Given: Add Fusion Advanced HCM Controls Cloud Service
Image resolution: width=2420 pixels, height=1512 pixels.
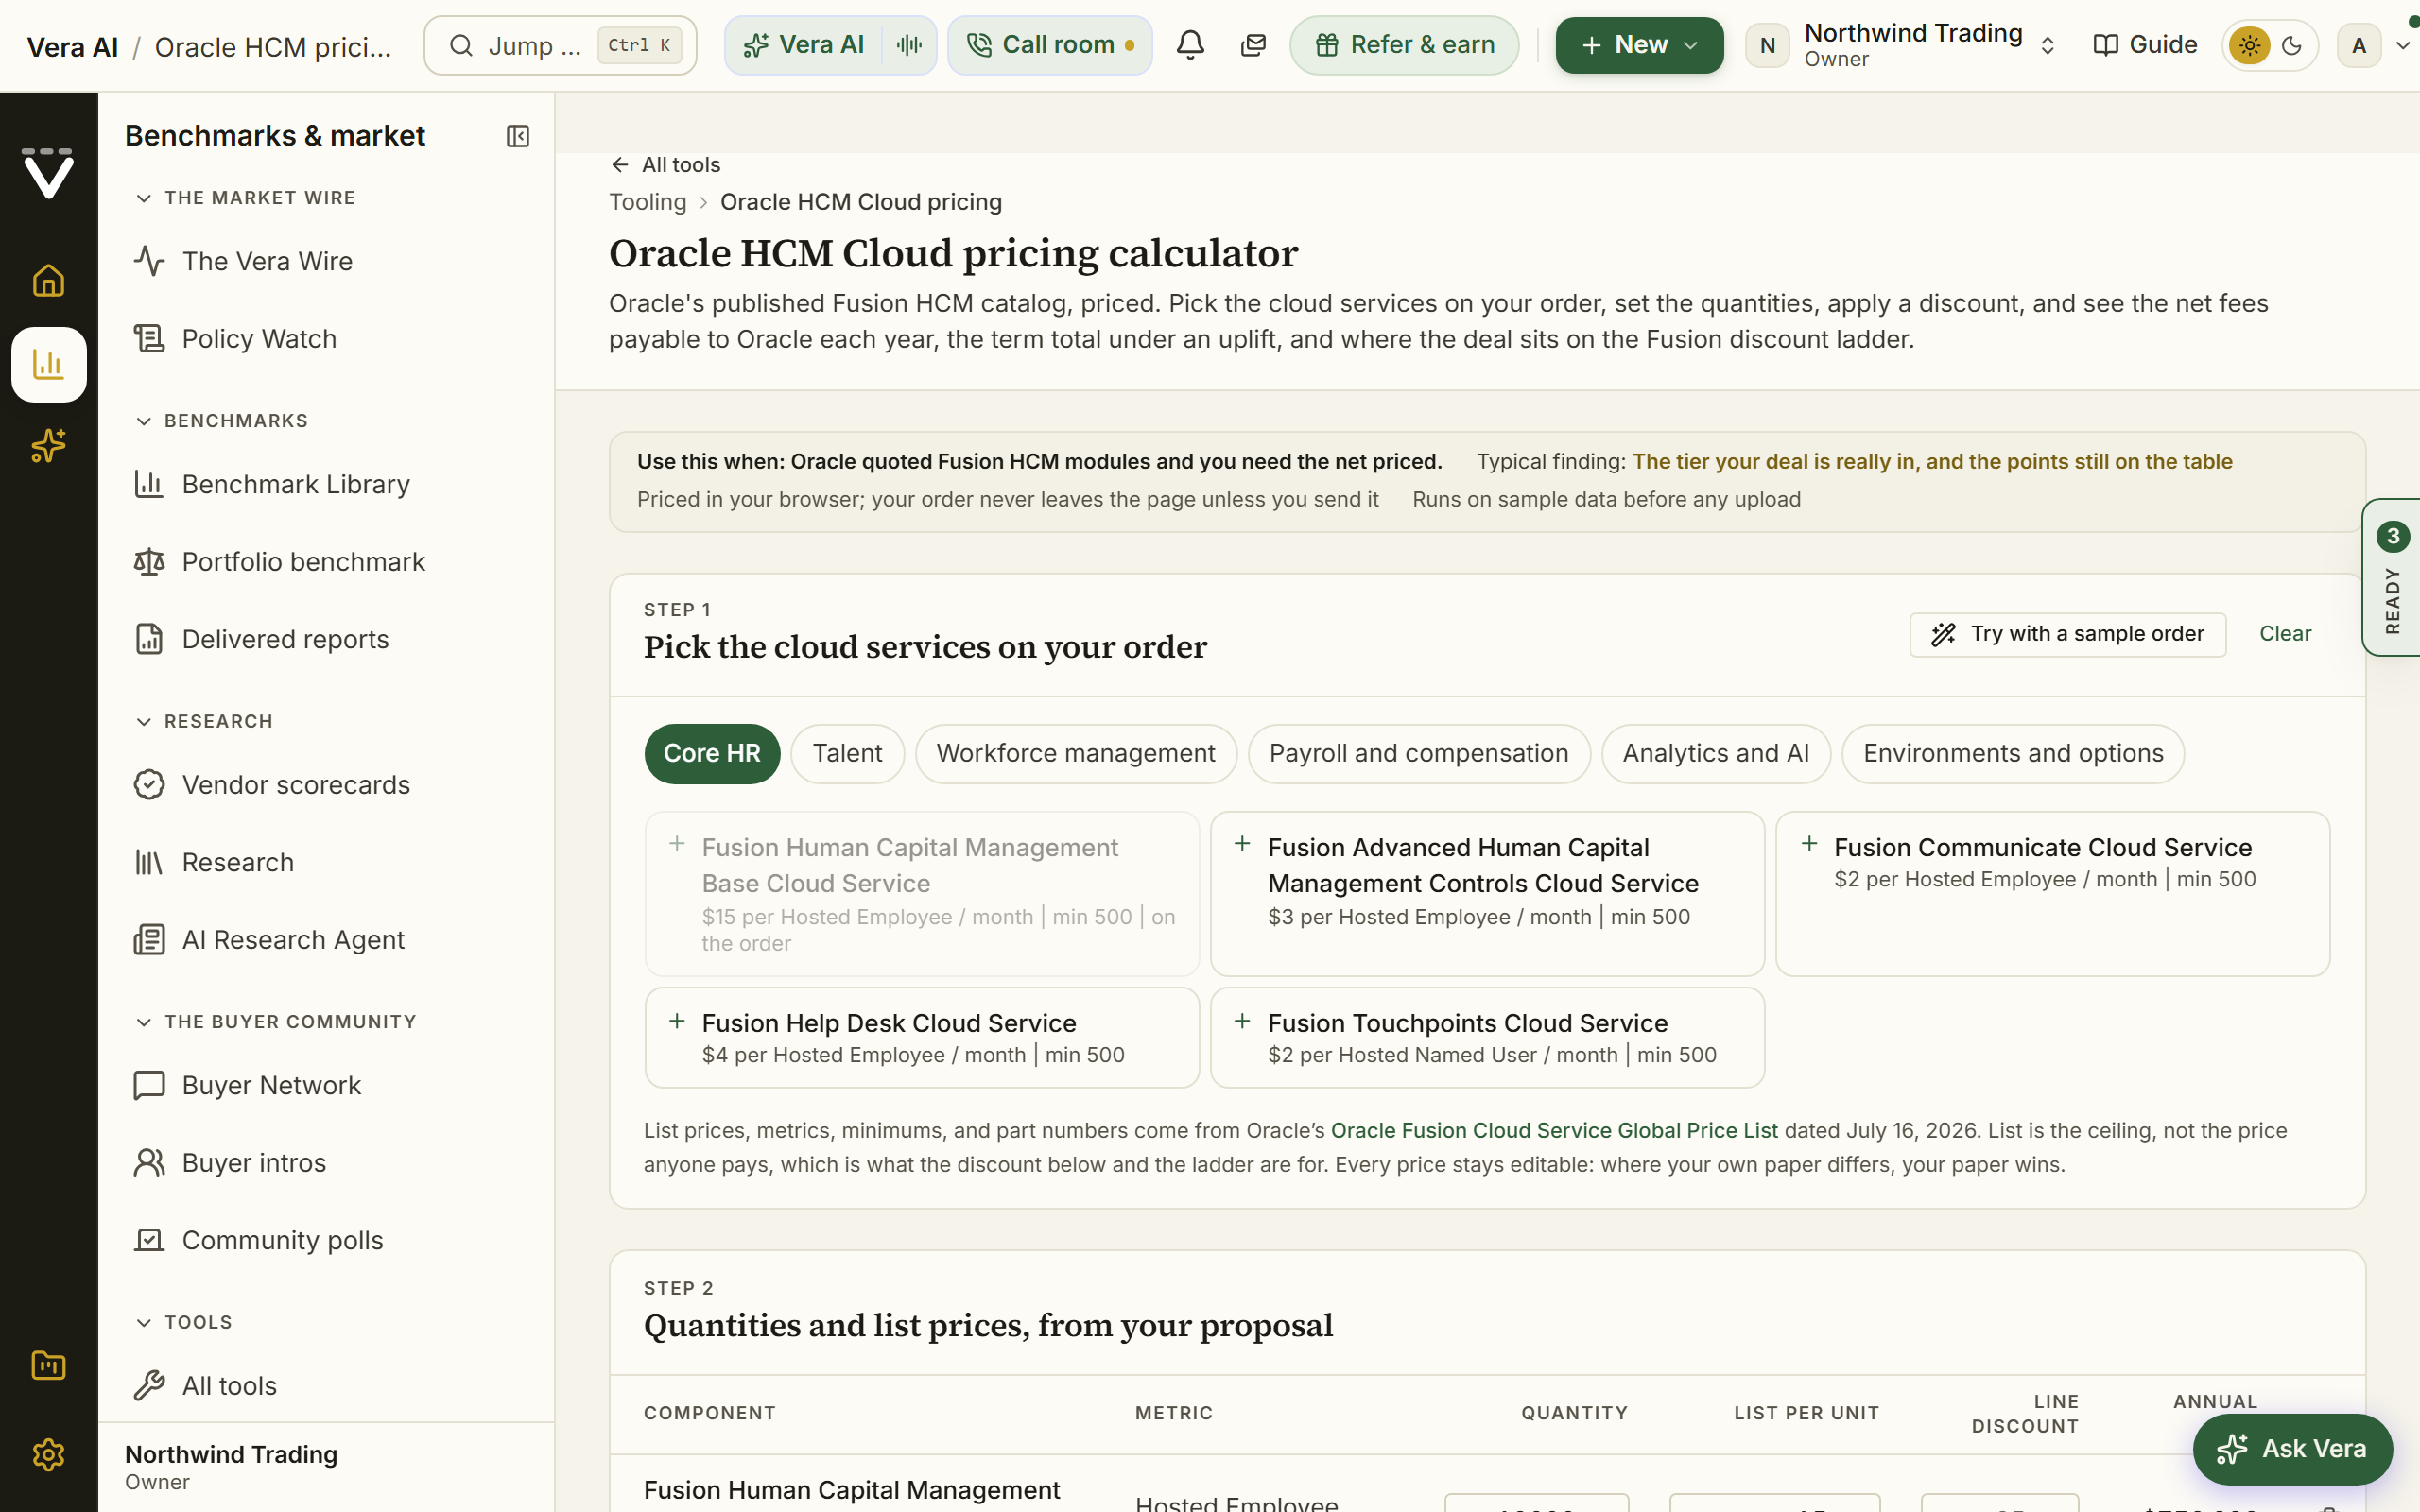Looking at the screenshot, I should coord(1487,893).
